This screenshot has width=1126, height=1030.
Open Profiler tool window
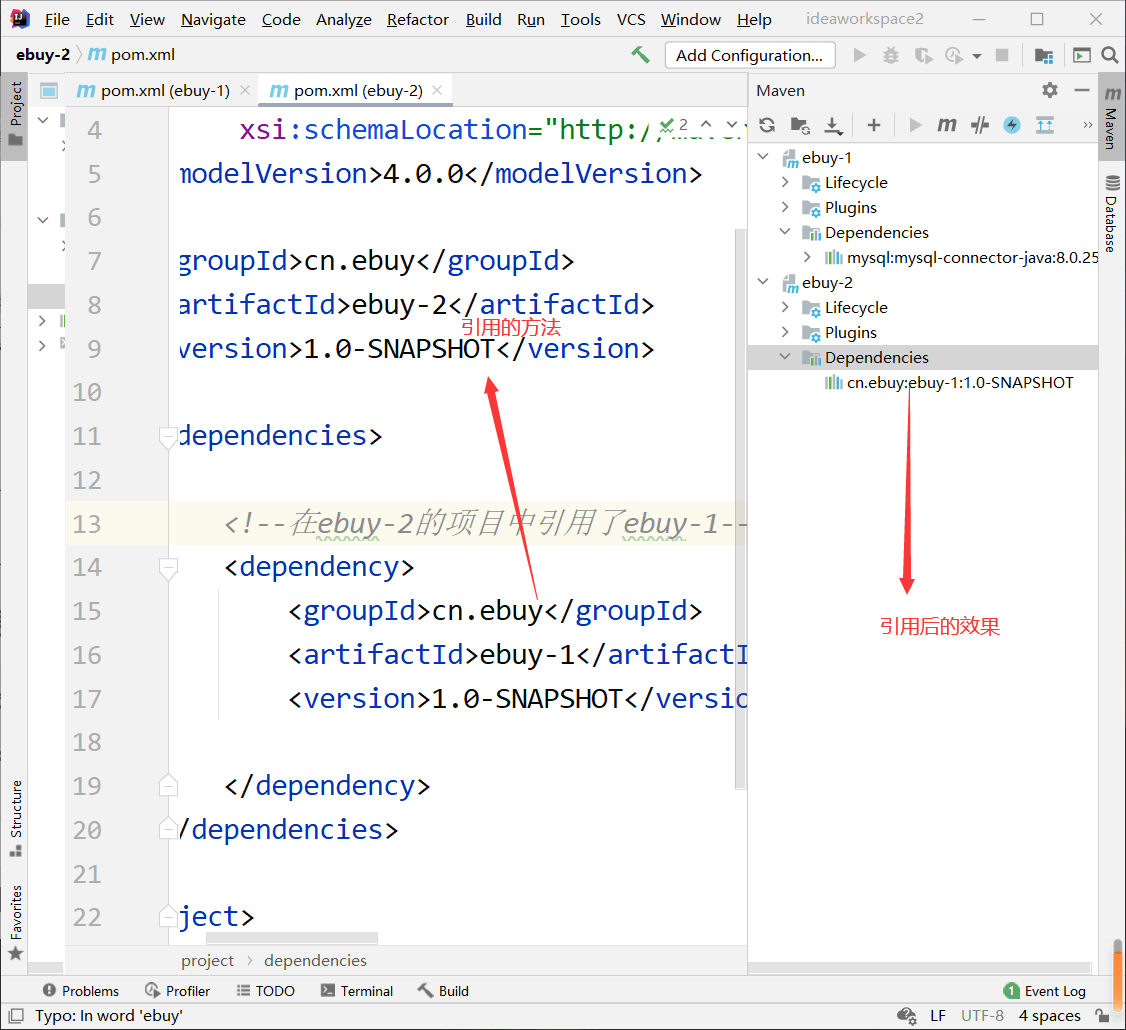coord(177,990)
